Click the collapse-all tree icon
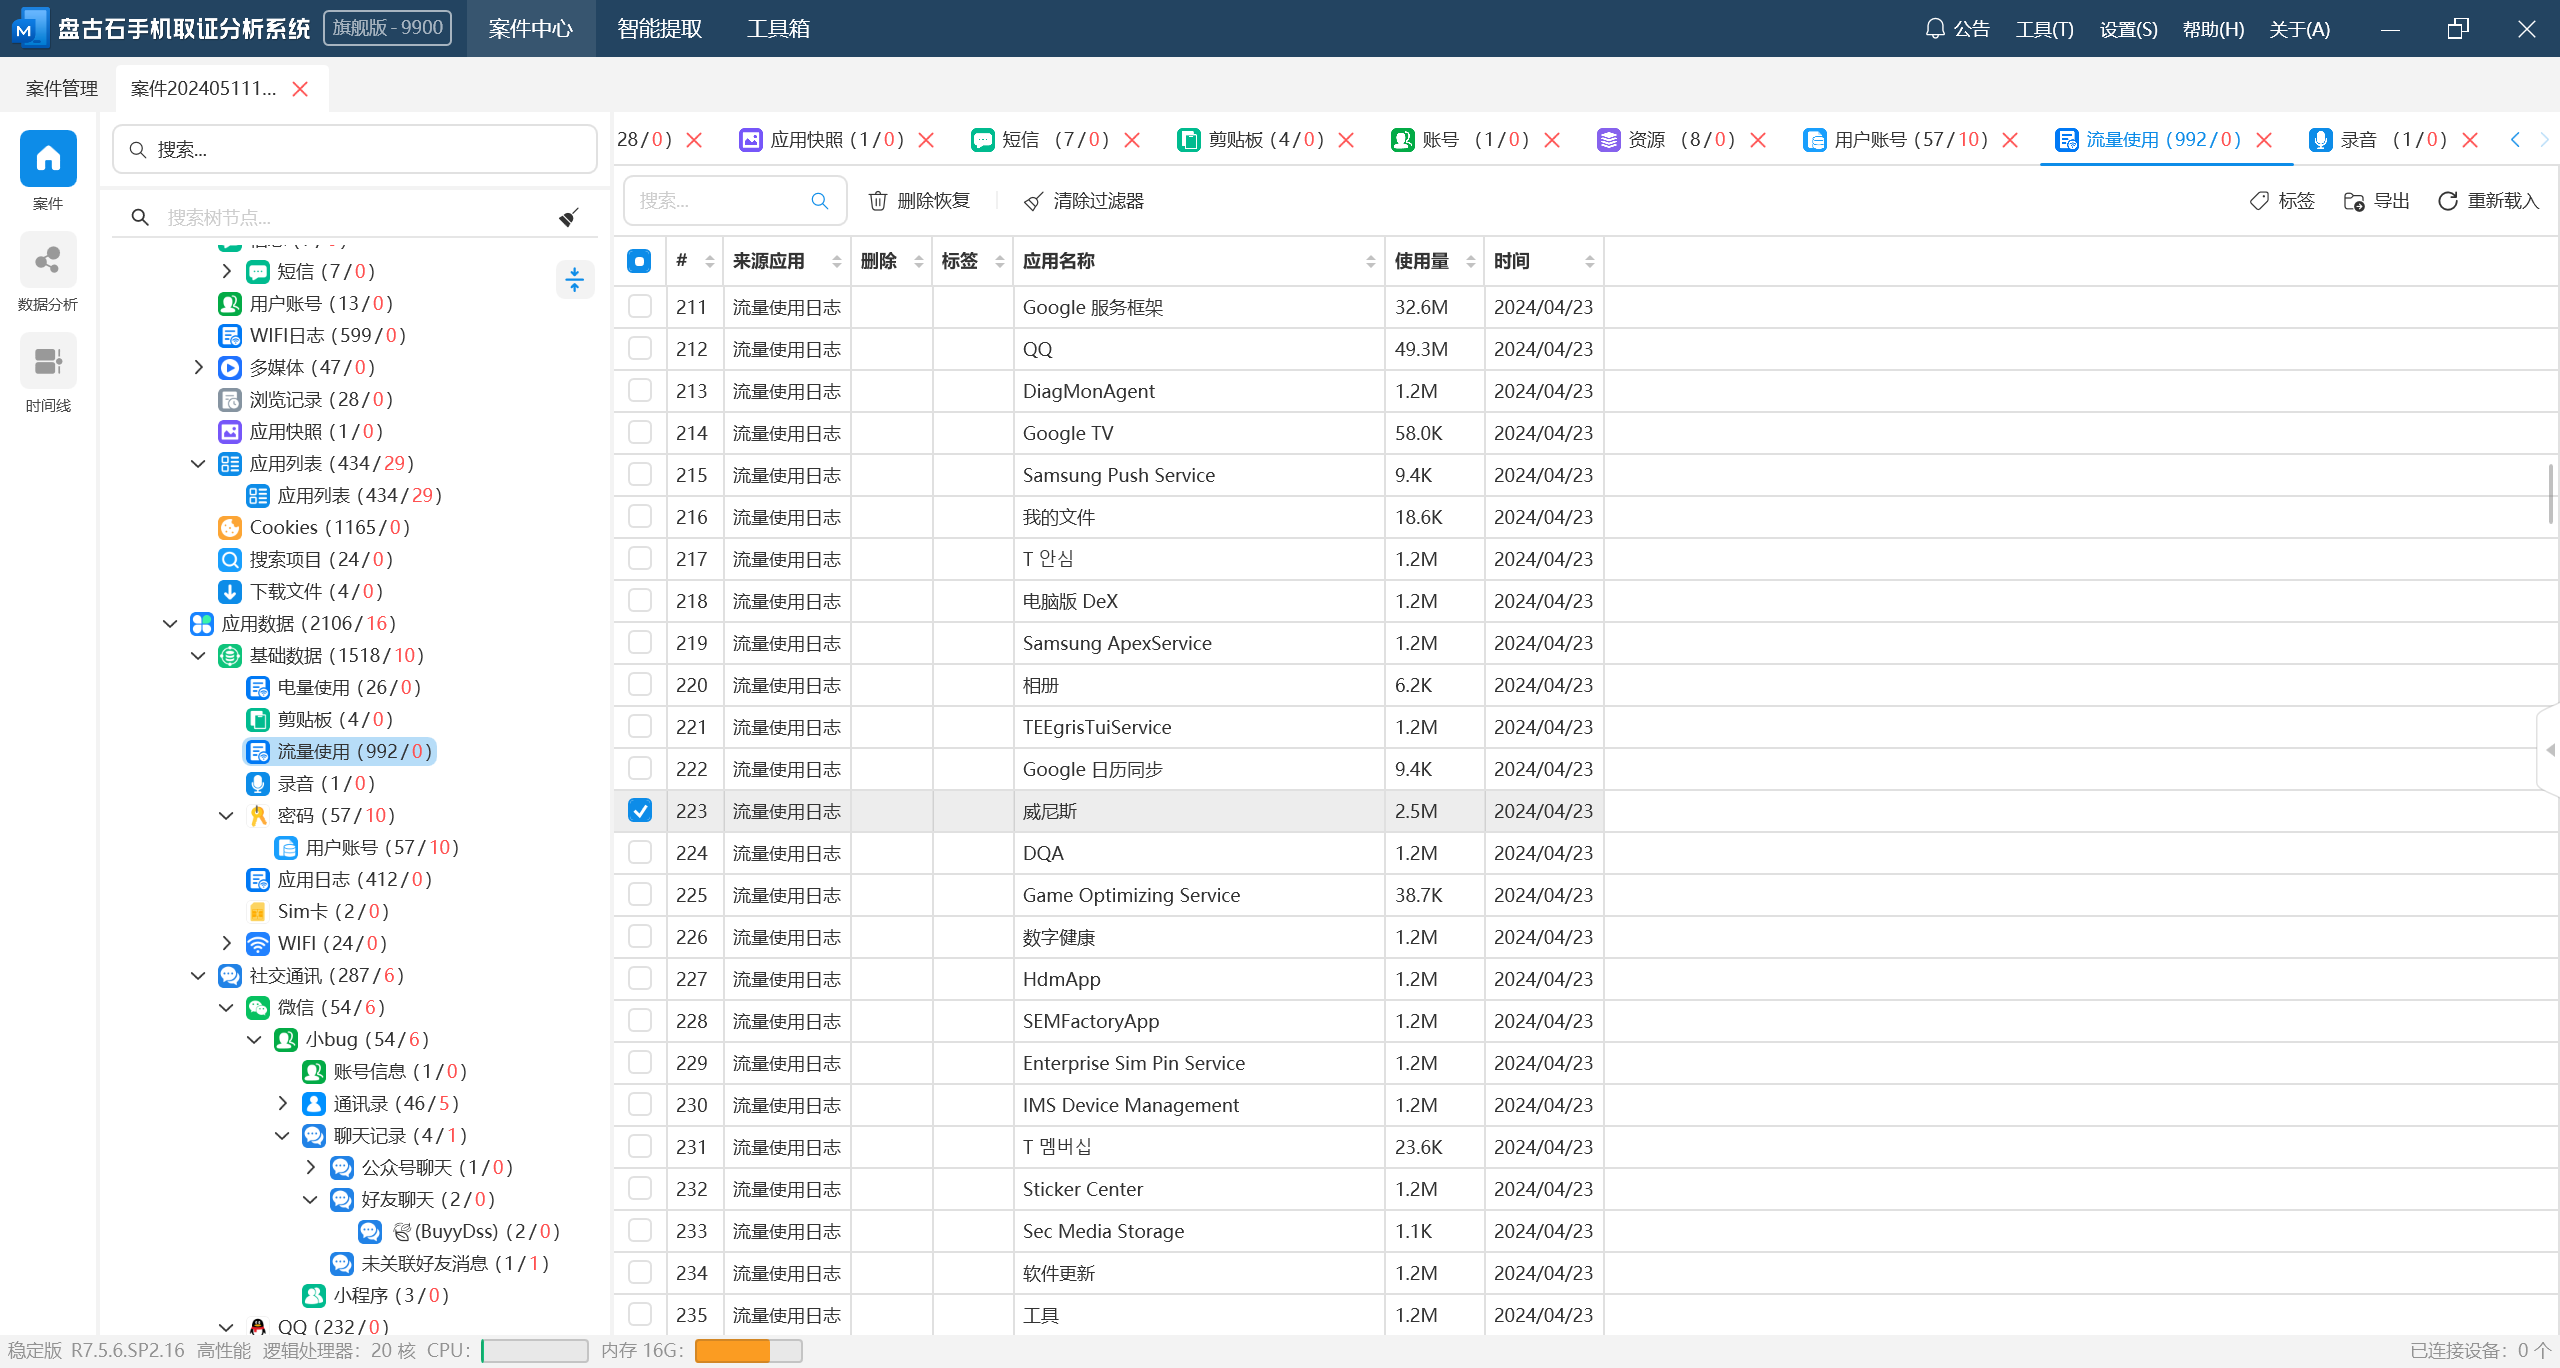2560x1368 pixels. (574, 279)
